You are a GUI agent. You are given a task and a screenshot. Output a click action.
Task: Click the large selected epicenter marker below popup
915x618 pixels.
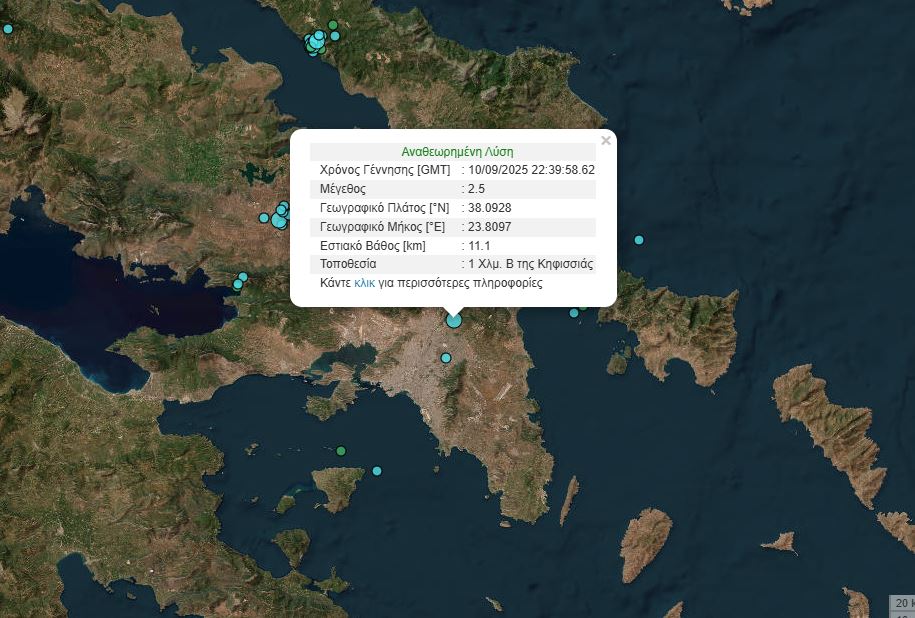454,320
